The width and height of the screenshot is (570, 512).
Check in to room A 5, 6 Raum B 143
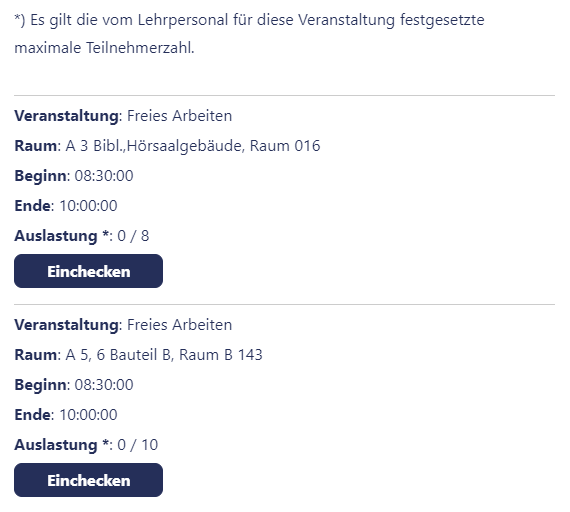tap(88, 480)
